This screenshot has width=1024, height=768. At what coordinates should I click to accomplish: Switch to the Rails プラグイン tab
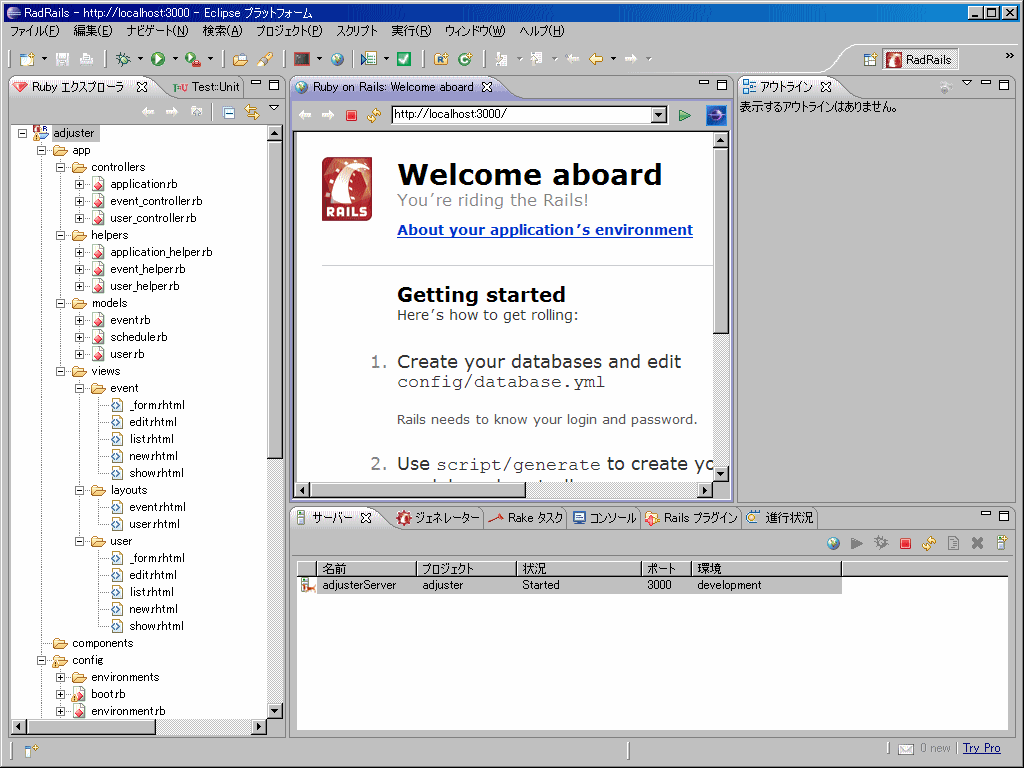692,518
